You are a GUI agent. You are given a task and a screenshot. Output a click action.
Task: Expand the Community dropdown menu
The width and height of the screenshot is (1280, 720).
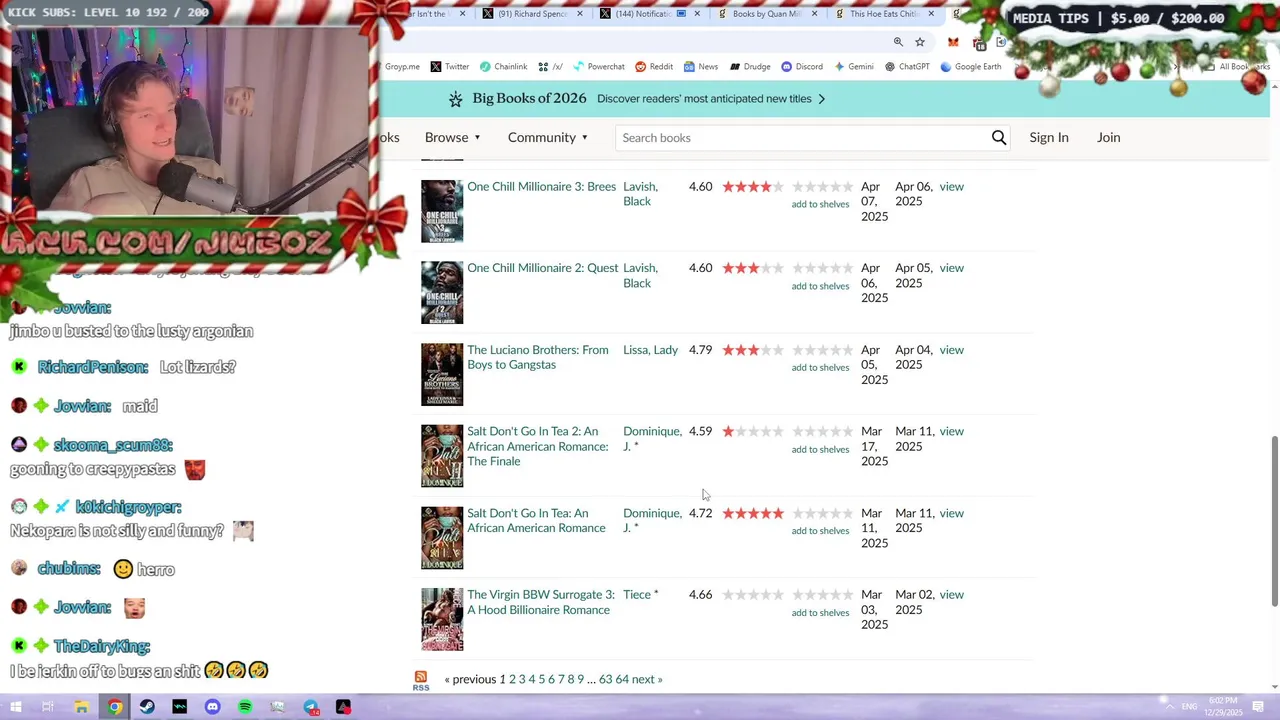point(548,137)
